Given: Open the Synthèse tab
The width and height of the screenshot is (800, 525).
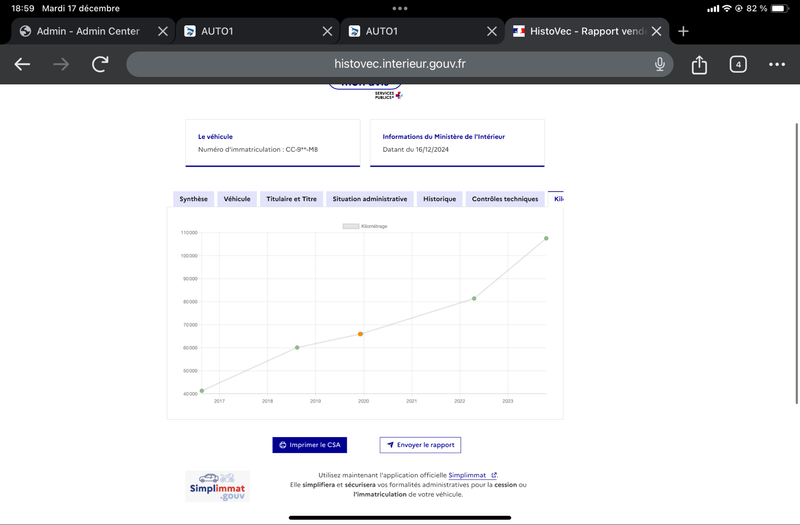Looking at the screenshot, I should 193,199.
